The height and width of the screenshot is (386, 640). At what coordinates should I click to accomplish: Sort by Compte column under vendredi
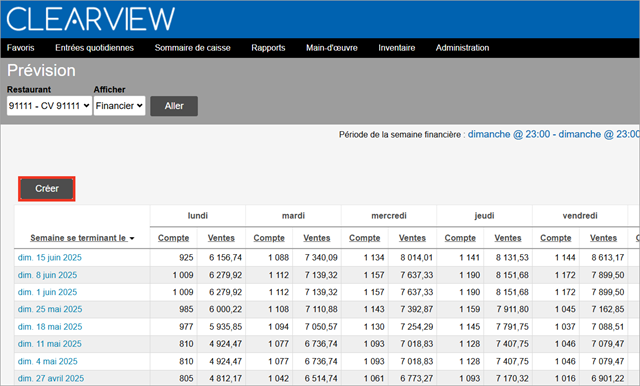click(x=556, y=238)
